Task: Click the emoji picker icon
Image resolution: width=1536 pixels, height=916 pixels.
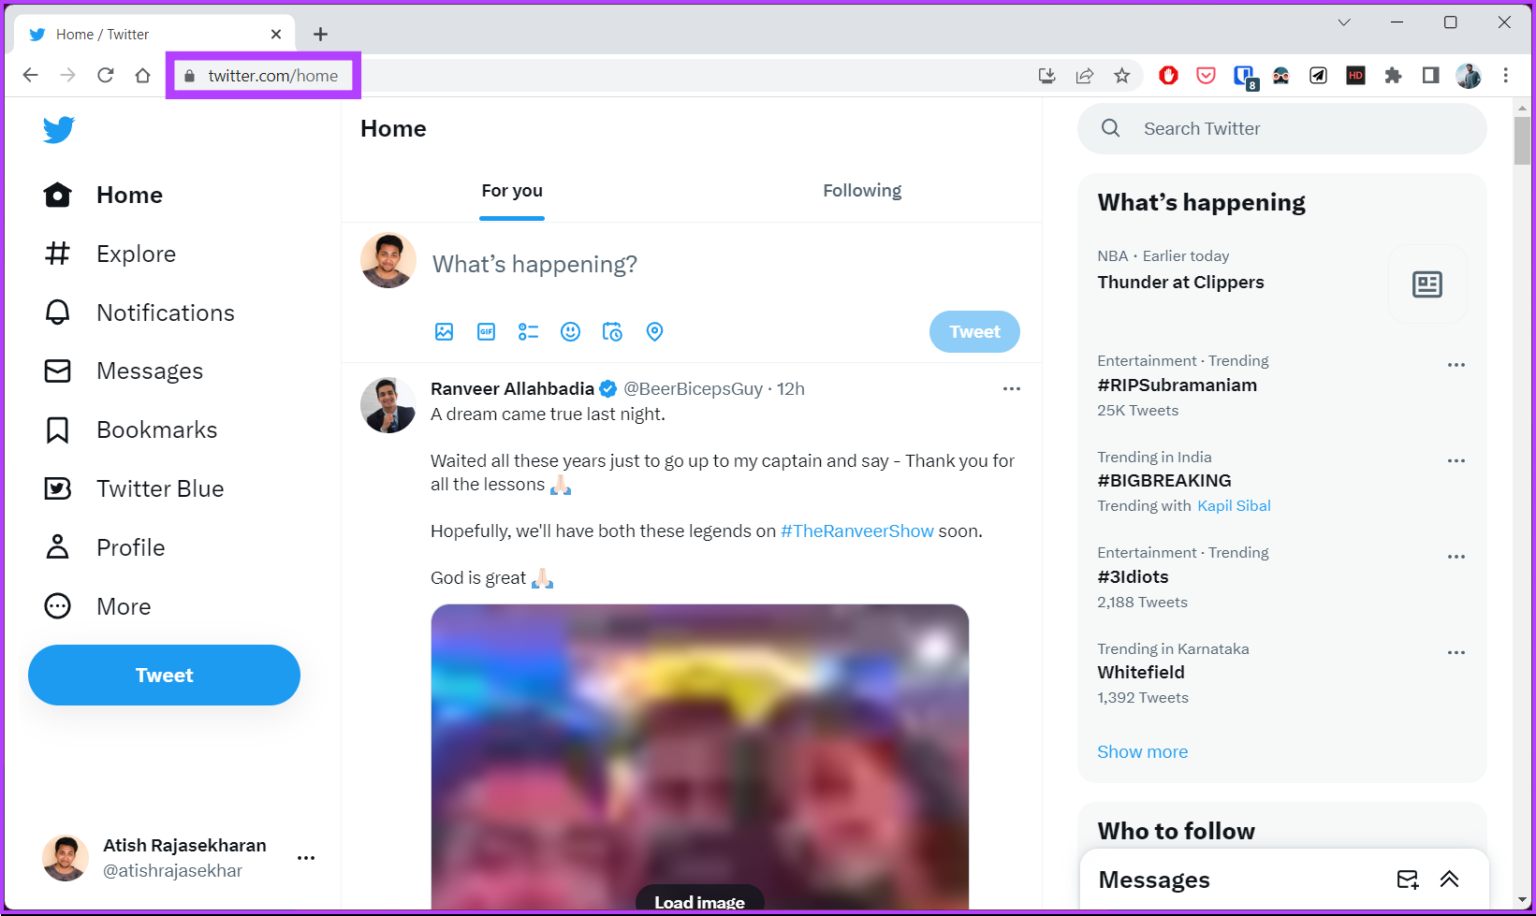Action: click(x=570, y=331)
